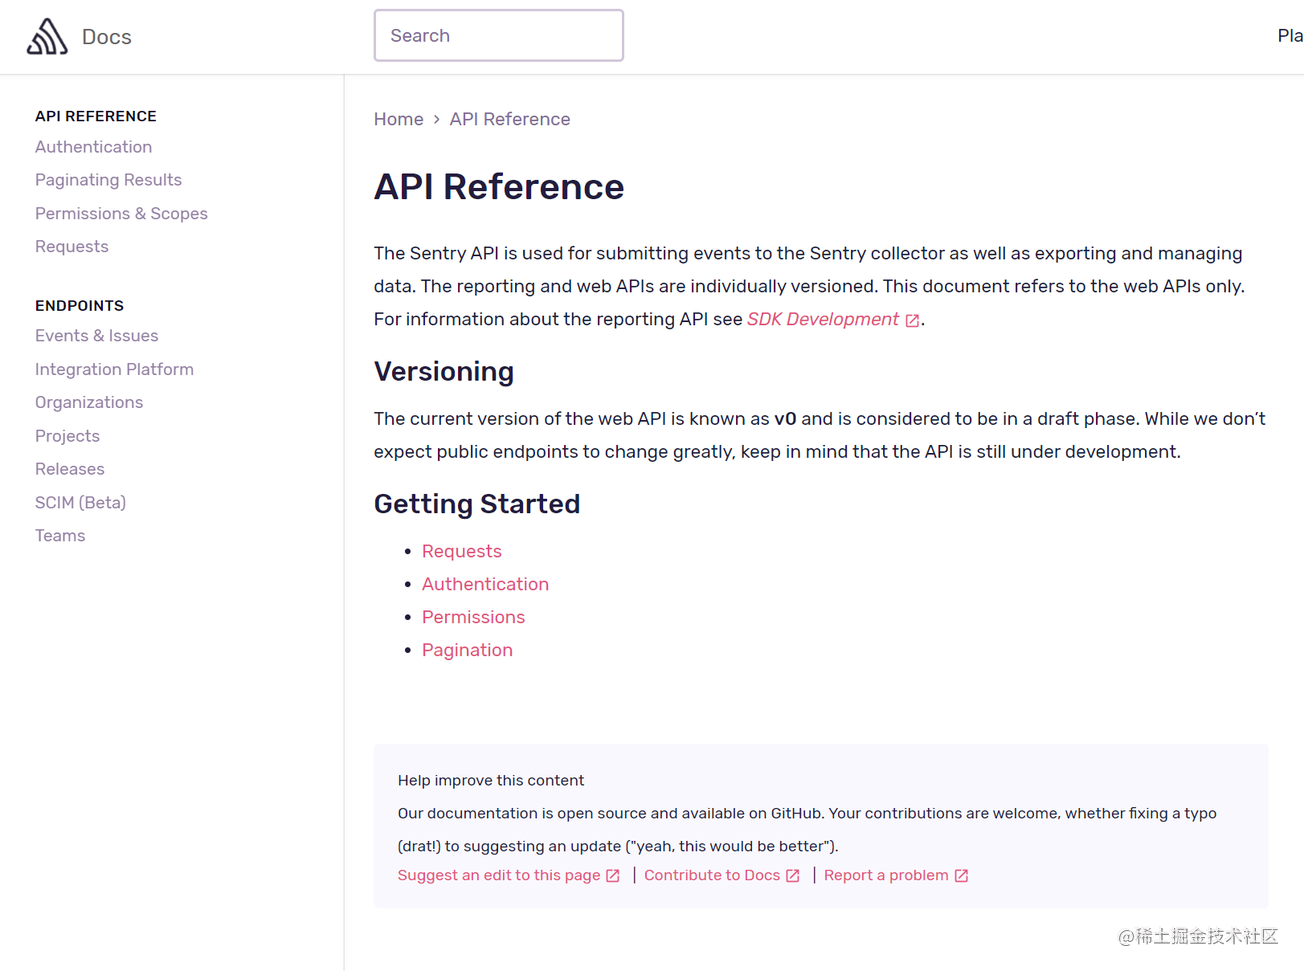Open Projects endpoint section
The height and width of the screenshot is (971, 1304).
point(67,436)
